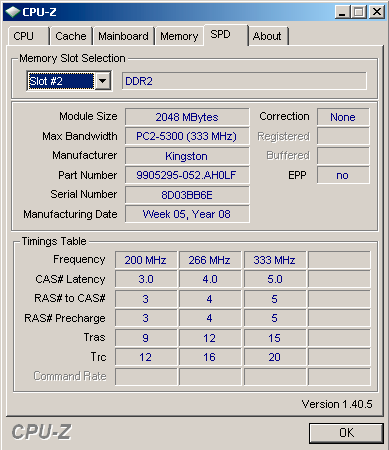Viewport: 389px width, 450px height.
Task: Click the 2048 MBytes module size value
Action: (x=187, y=117)
